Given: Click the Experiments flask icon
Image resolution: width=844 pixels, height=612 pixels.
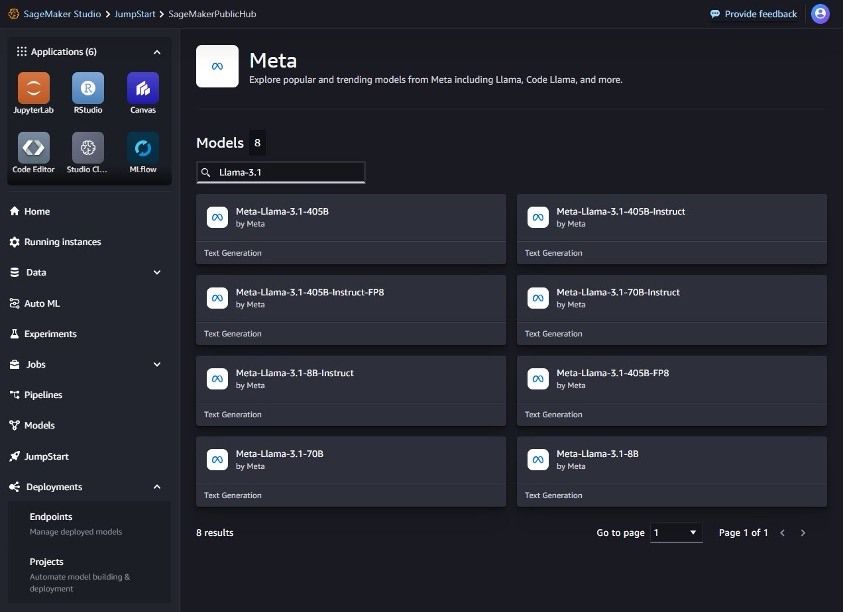Looking at the screenshot, I should (x=15, y=334).
